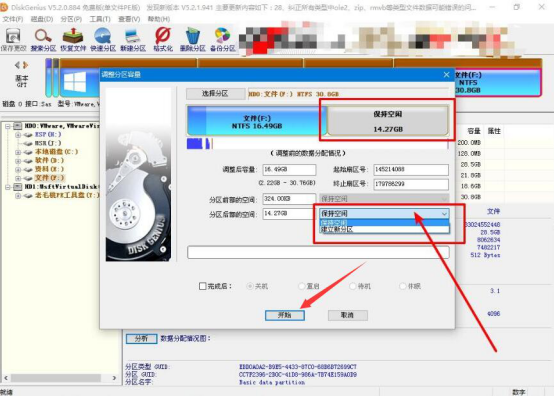Toggle the 分区后部的空间 dropdown arrow
Image resolution: width=554 pixels, height=396 pixels.
click(444, 214)
